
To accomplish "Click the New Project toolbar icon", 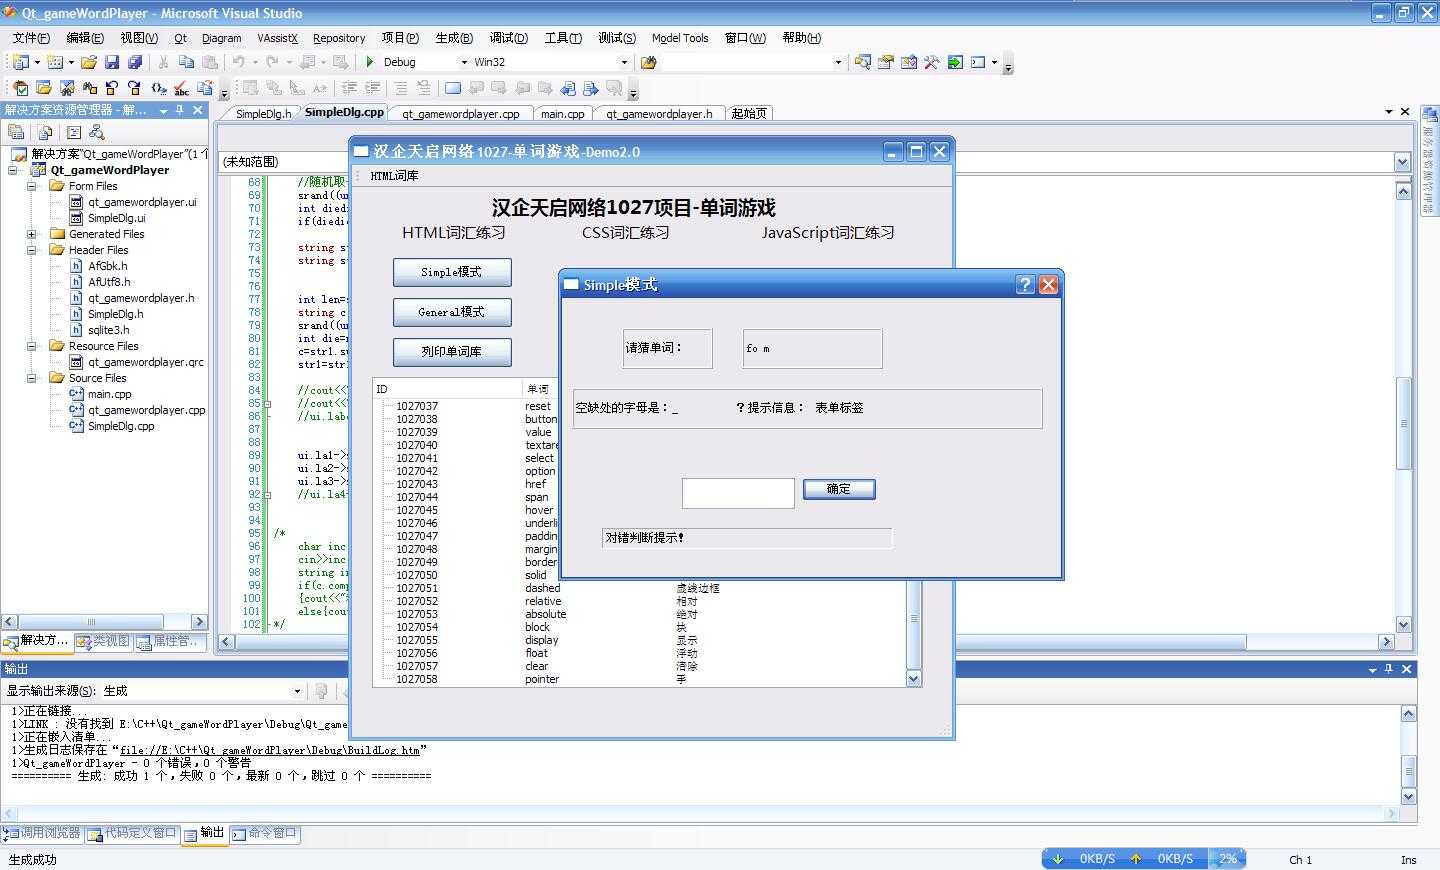I will pyautogui.click(x=20, y=62).
